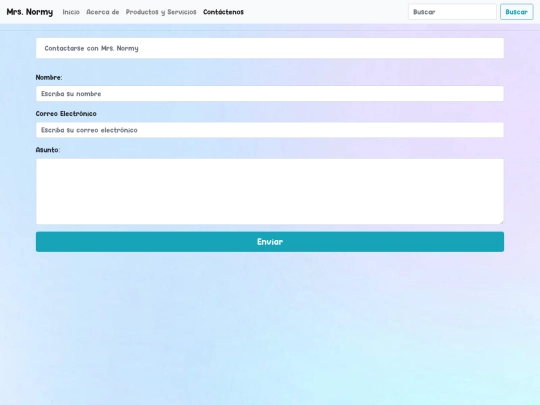Click inside the Asunto text area
540x405 pixels.
coord(270,191)
